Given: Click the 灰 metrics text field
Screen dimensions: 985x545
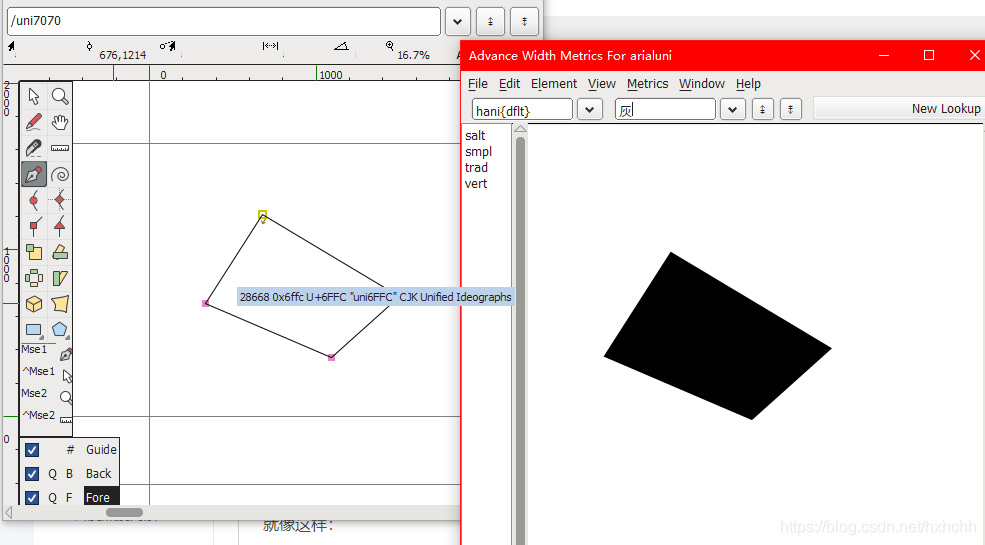Looking at the screenshot, I should click(x=665, y=110).
